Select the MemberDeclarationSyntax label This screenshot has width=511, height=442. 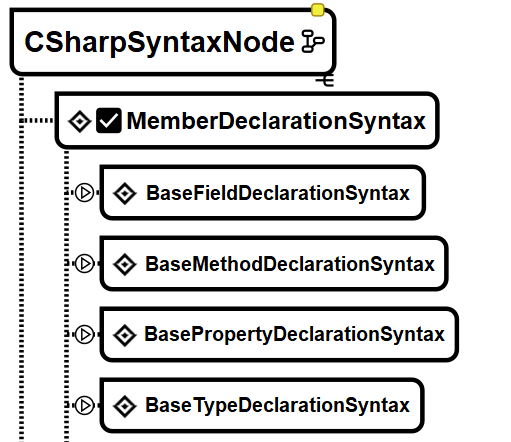coord(276,121)
